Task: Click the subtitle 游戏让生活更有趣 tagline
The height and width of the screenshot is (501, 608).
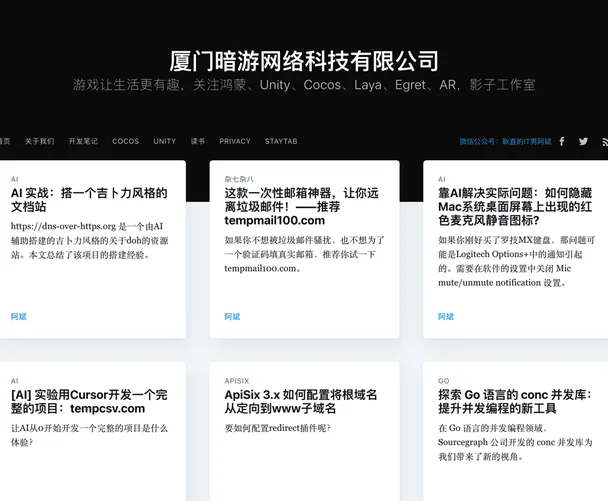Action: (304, 85)
